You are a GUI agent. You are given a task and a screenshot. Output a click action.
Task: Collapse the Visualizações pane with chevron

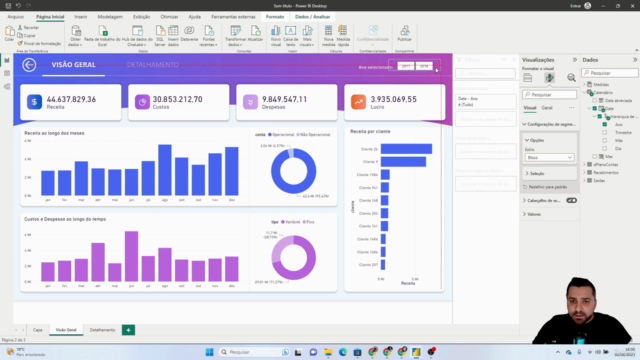(575, 60)
